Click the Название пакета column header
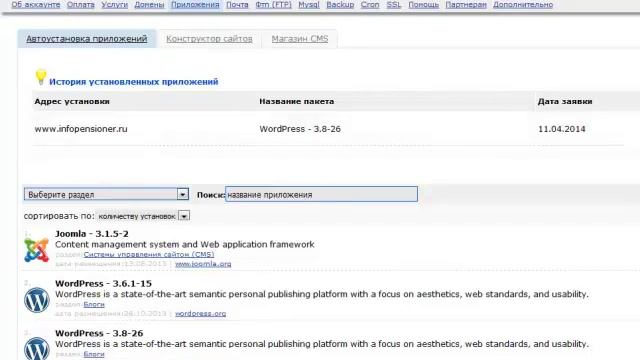640x360 pixels. (x=296, y=102)
